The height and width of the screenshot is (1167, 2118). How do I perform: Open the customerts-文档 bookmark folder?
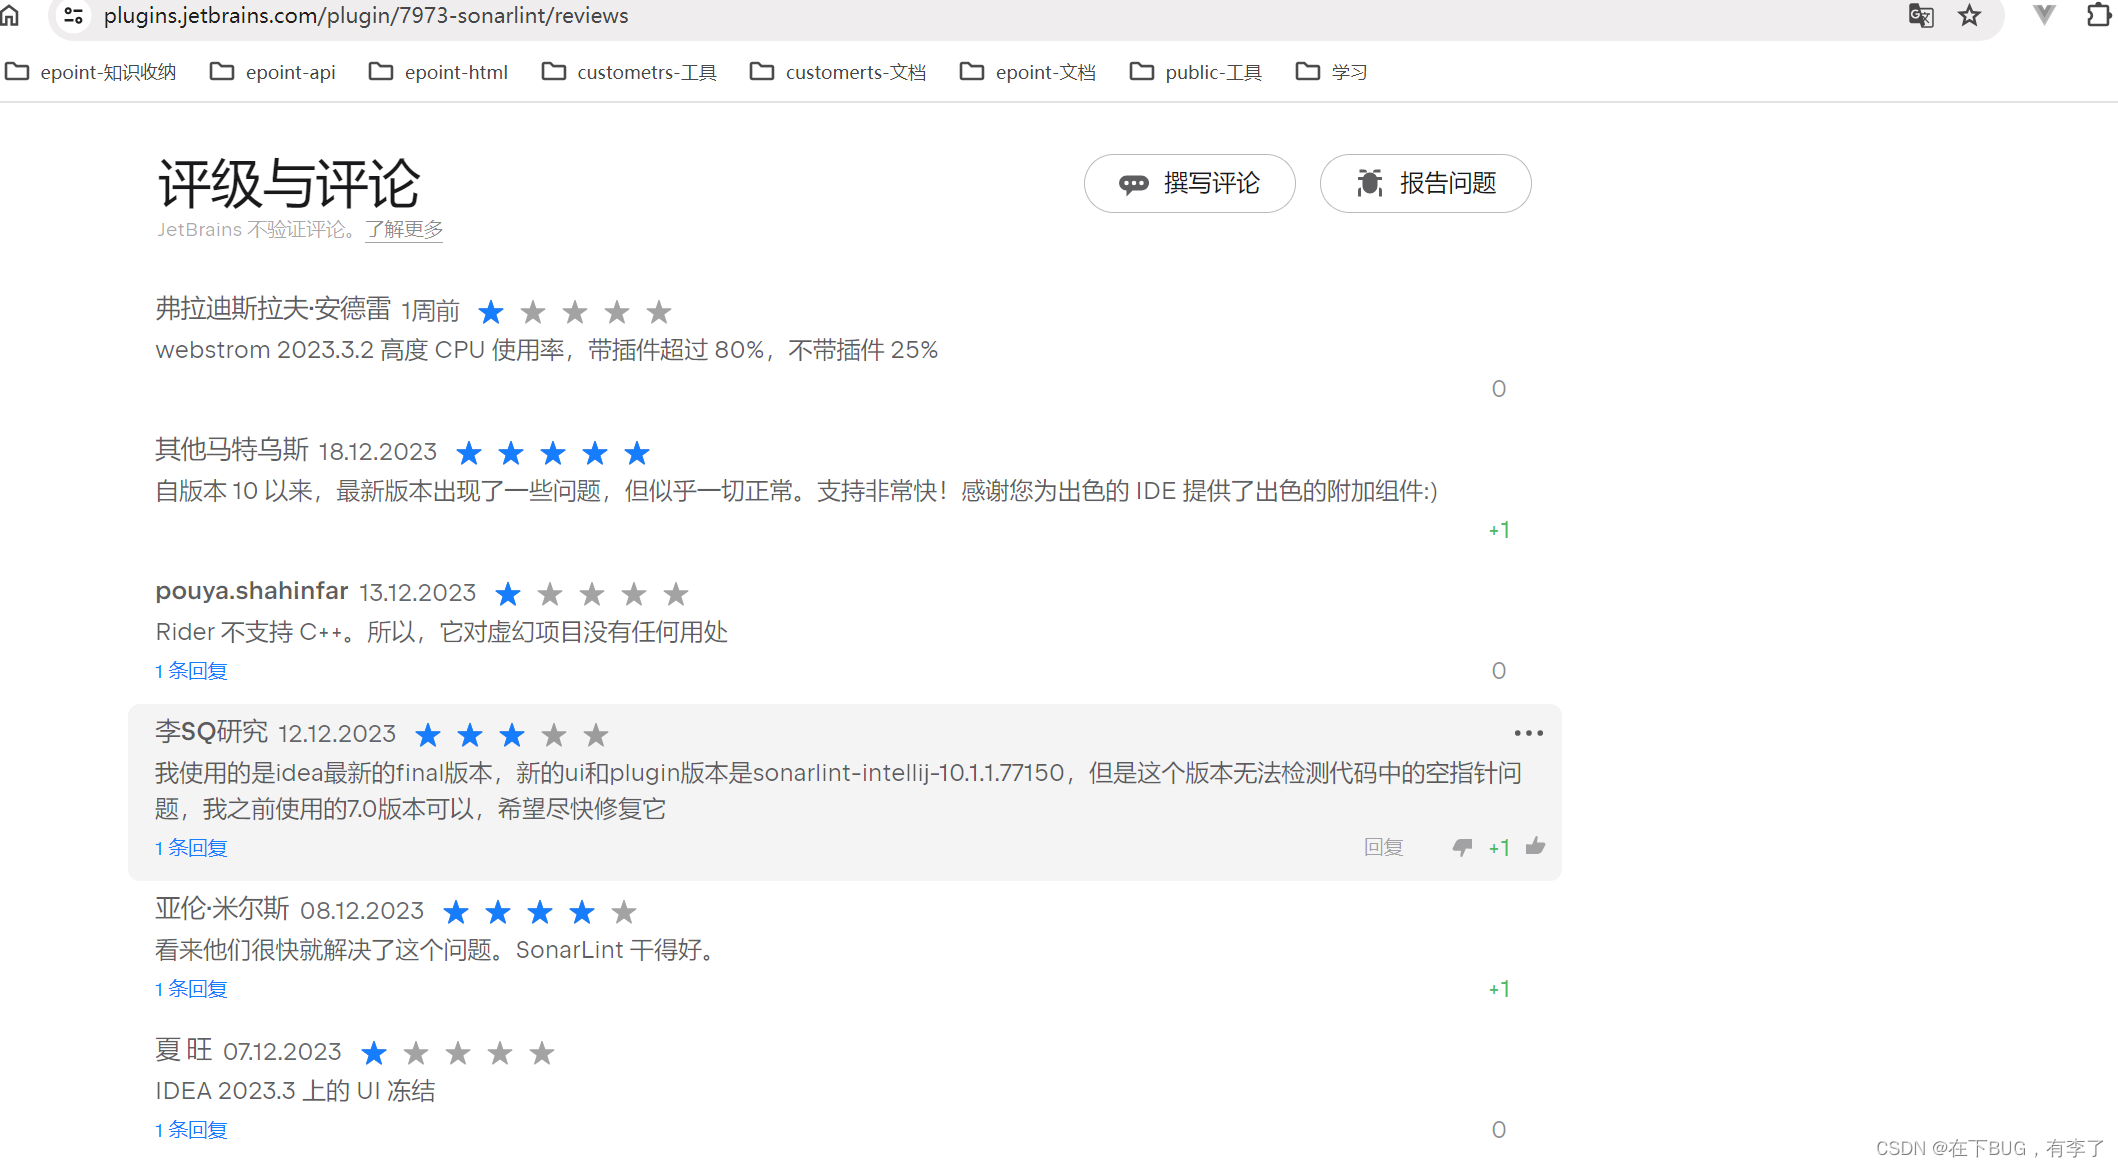(x=837, y=72)
